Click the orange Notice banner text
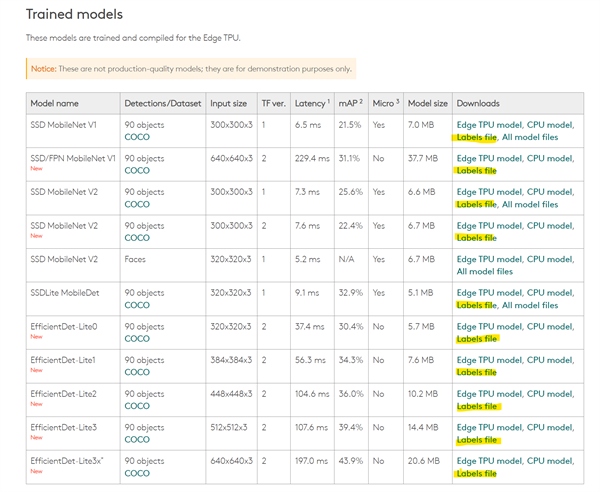 click(x=191, y=69)
